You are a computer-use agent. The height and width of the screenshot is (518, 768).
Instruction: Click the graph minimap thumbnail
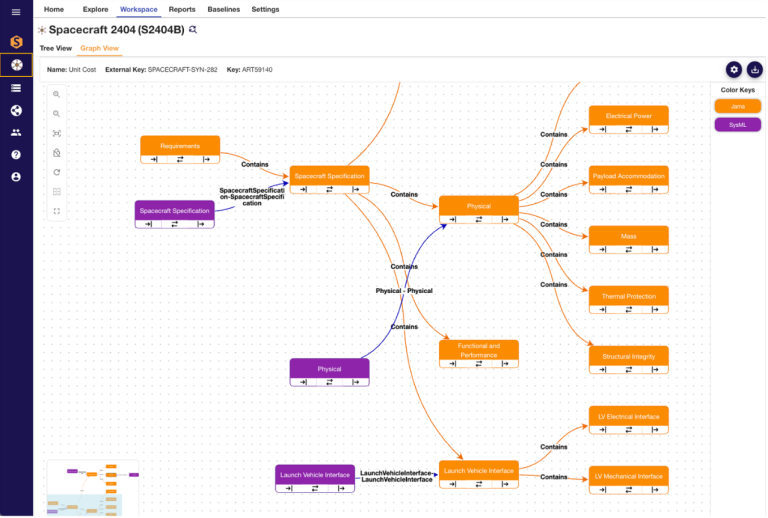[x=93, y=488]
